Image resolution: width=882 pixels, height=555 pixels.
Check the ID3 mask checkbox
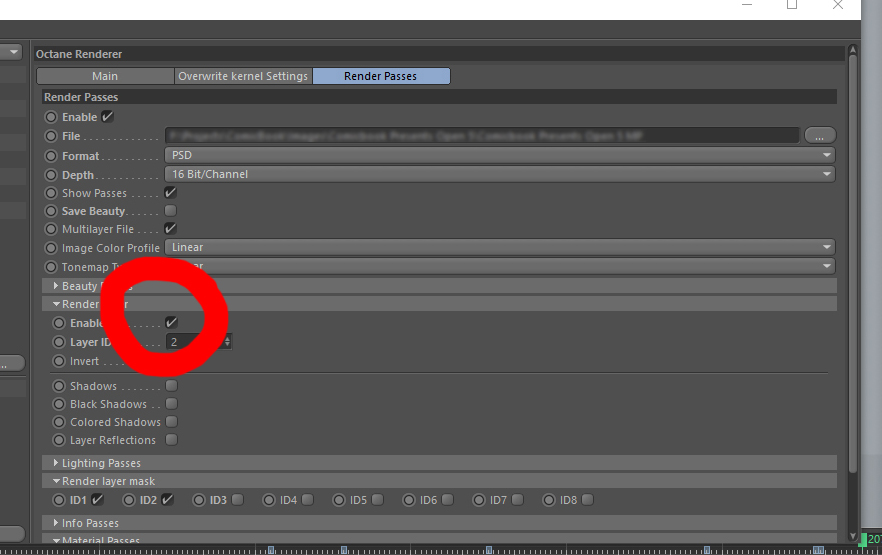click(x=237, y=499)
